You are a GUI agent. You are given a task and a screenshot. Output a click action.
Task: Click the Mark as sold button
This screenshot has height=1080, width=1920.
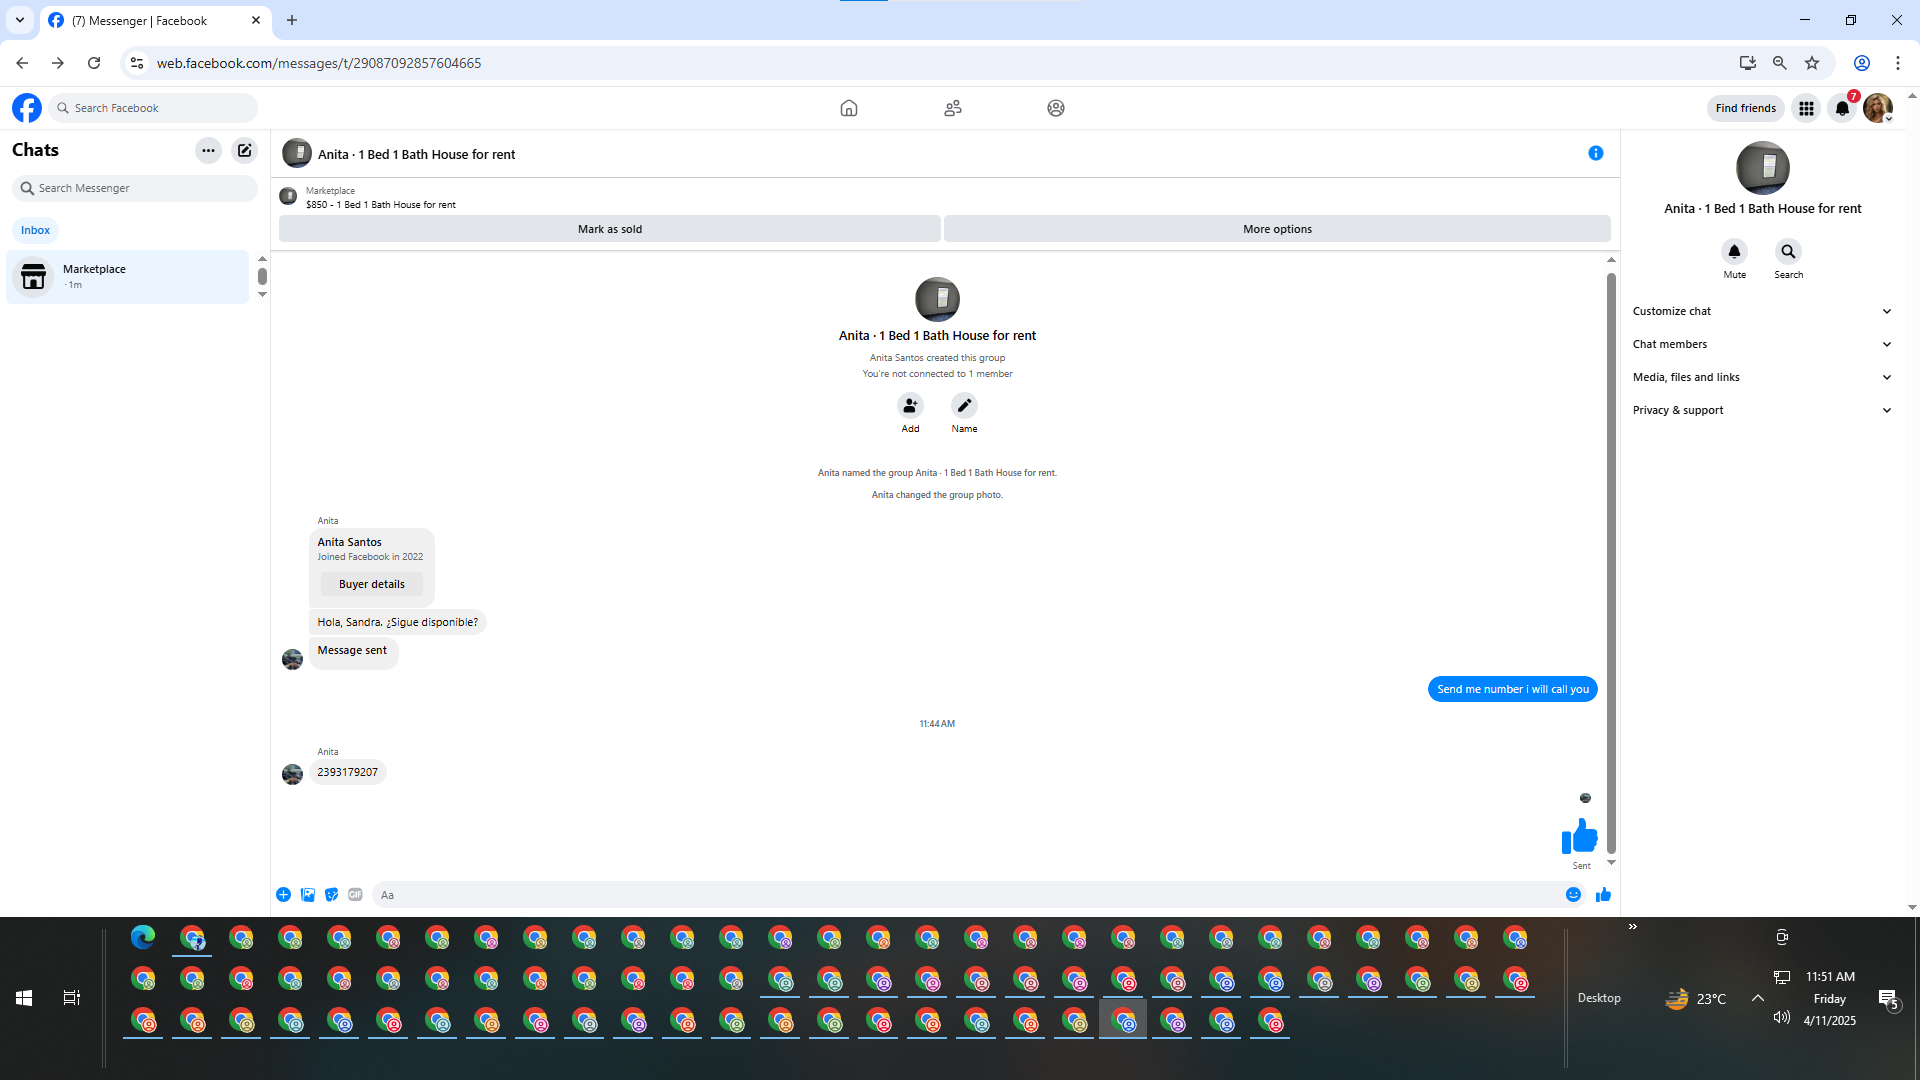tap(610, 229)
